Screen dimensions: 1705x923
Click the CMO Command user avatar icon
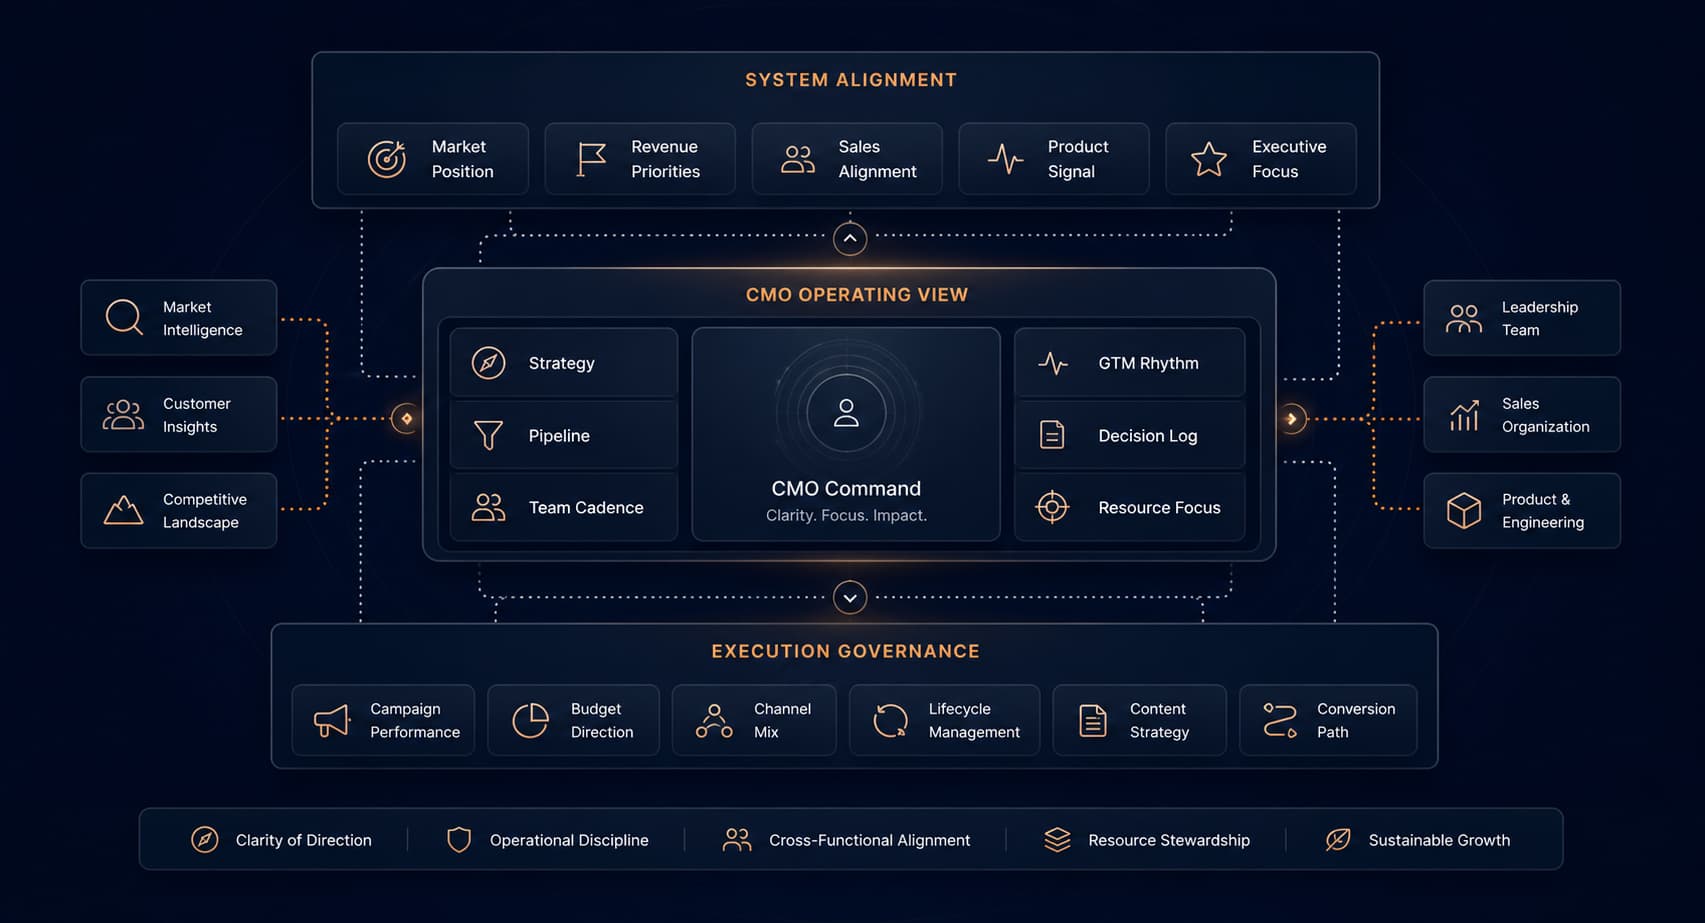[x=846, y=413]
